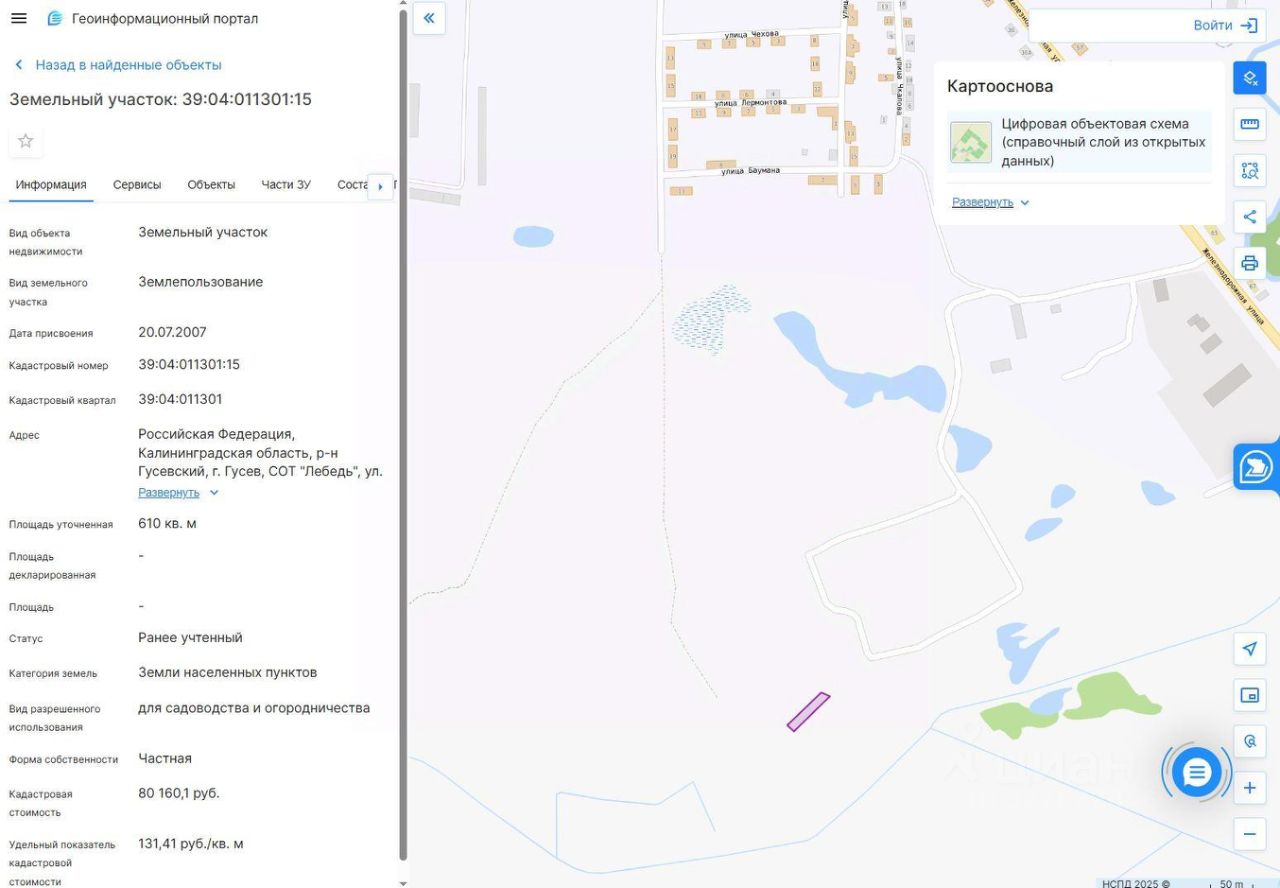Switch to the Части ЗУ tab
Screen dimensions: 1280x888
(x=286, y=185)
